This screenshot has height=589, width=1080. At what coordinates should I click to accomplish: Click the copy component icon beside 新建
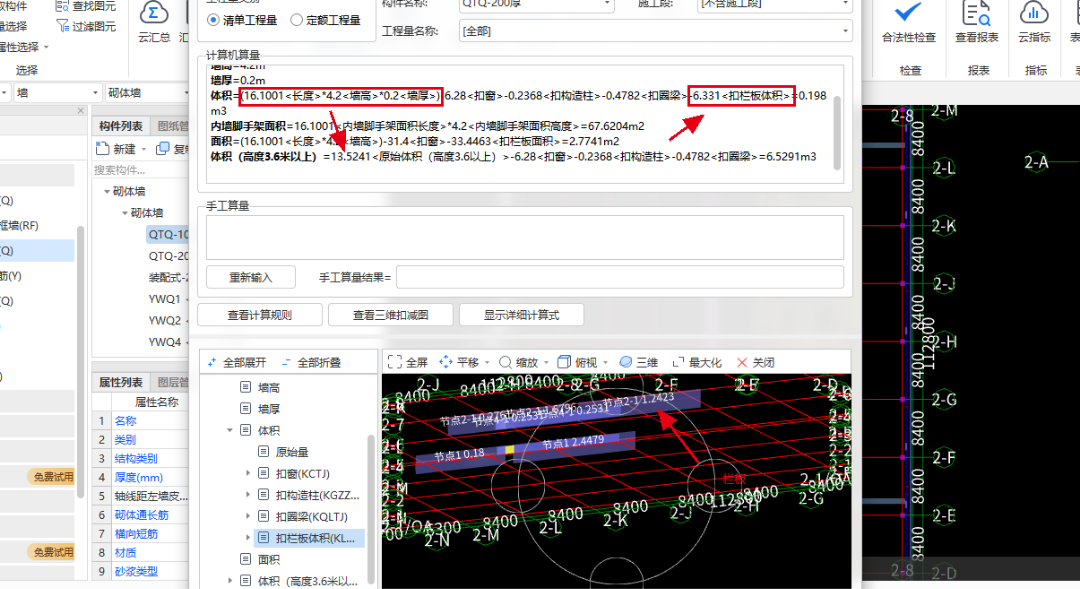163,148
